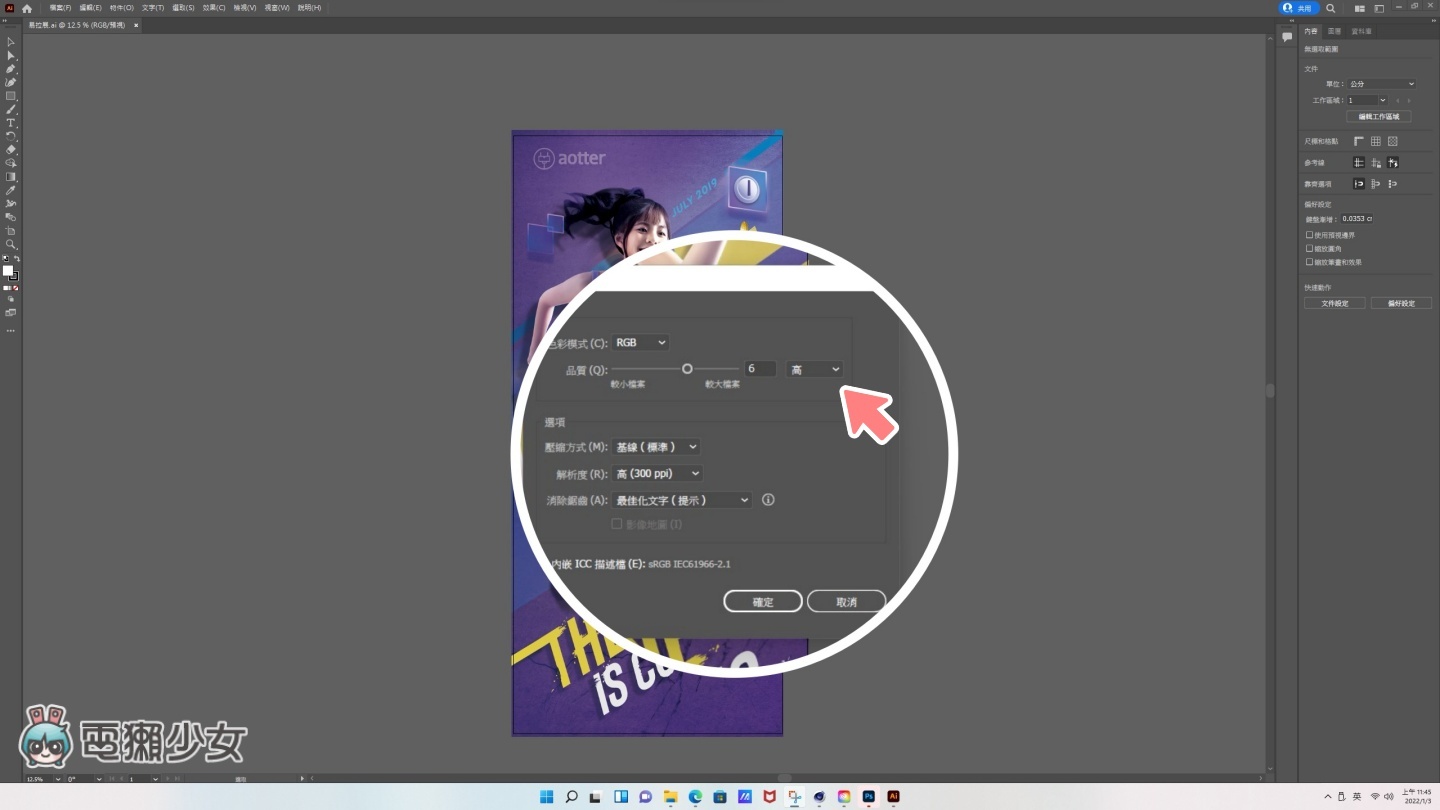Check the 縮放圓角 option
1440x810 pixels.
(x=1310, y=248)
